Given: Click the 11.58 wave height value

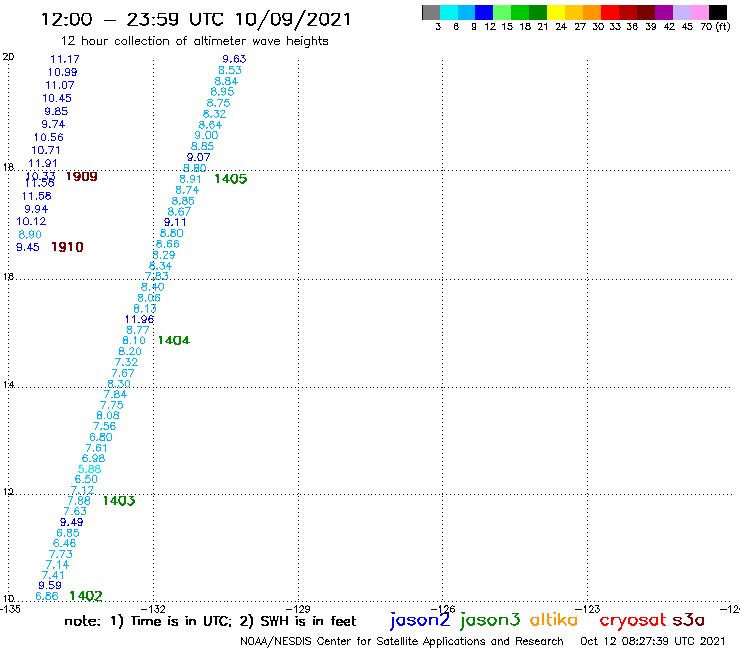Looking at the screenshot, I should coord(37,196).
